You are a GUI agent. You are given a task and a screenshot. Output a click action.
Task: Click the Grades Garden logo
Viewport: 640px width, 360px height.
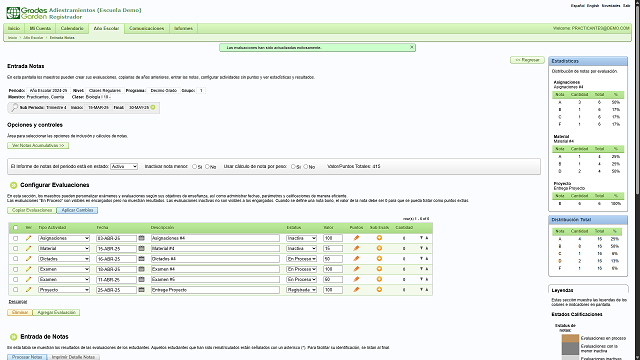pyautogui.click(x=27, y=13)
